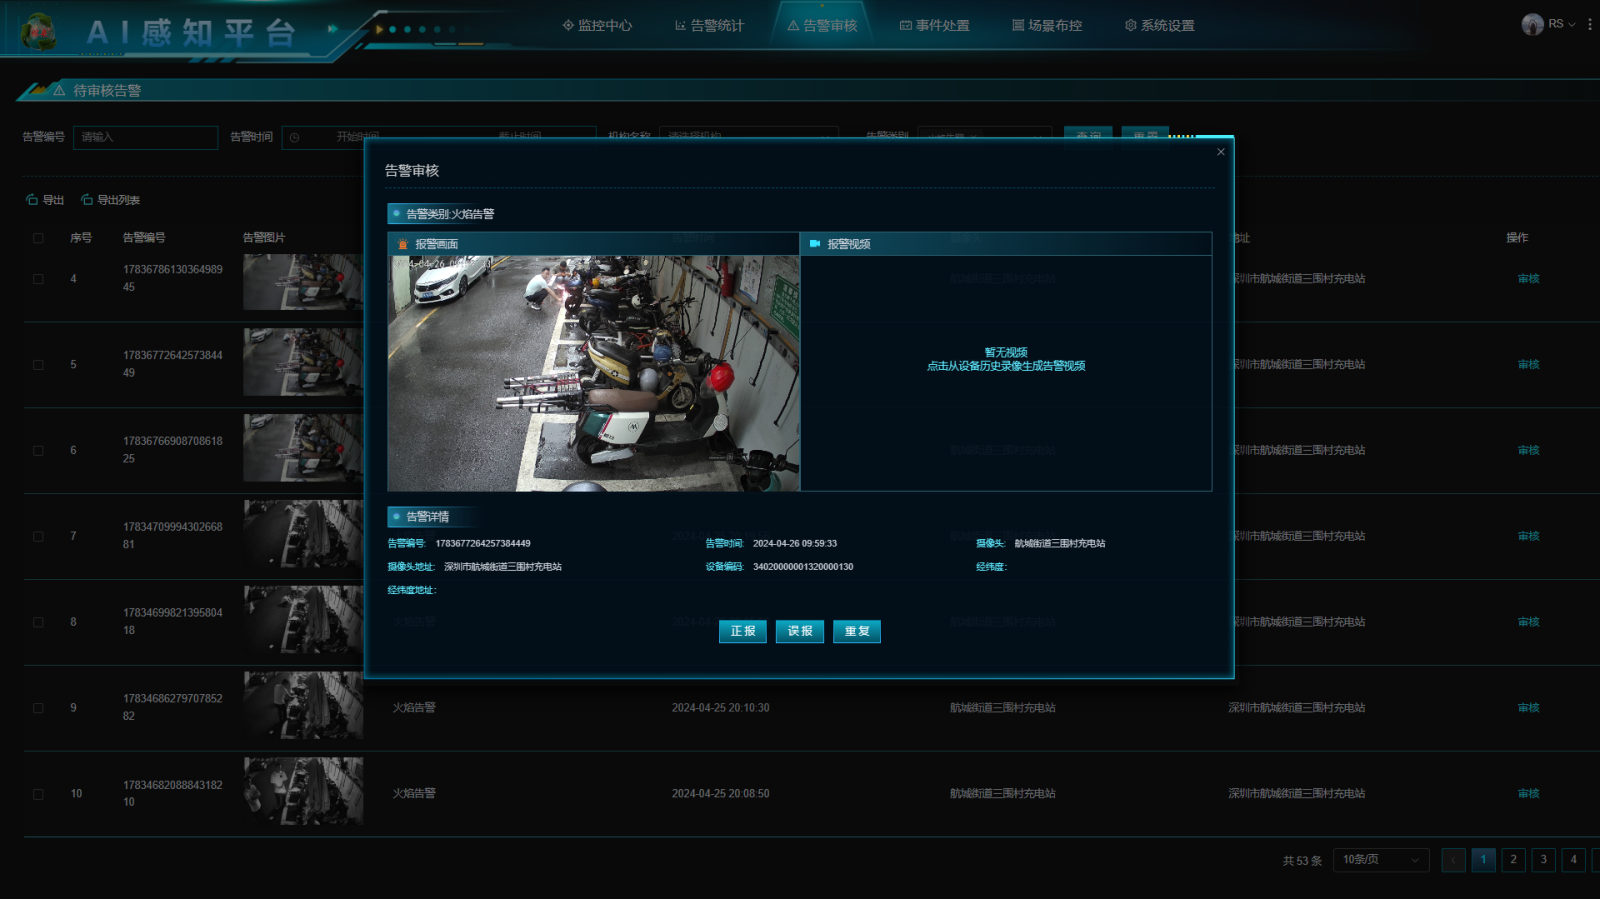
Task: Click the 误报 button
Action: pyautogui.click(x=800, y=631)
